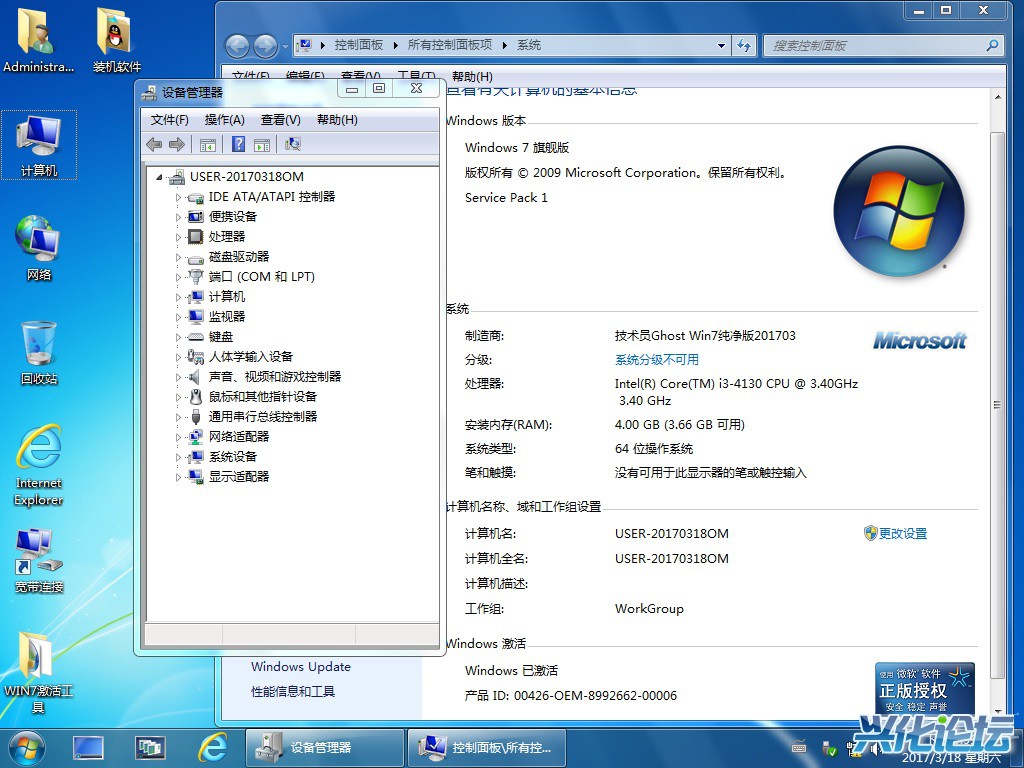The image size is (1024, 768).
Task: Select the 键盘 device category item
Action: click(221, 337)
